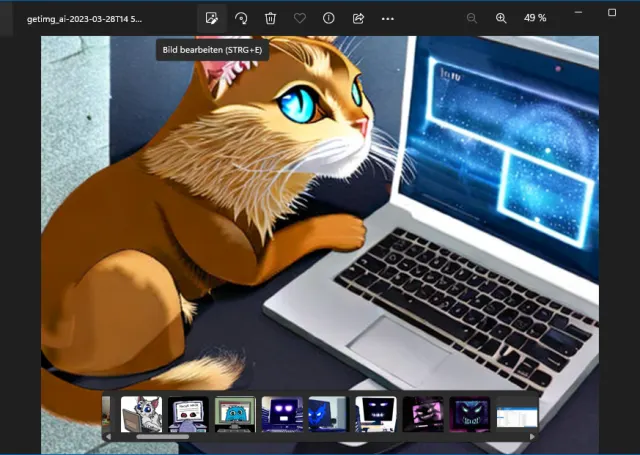Image resolution: width=640 pixels, height=455 pixels.
Task: Click the filmstrip scroll left arrow
Action: point(108,437)
